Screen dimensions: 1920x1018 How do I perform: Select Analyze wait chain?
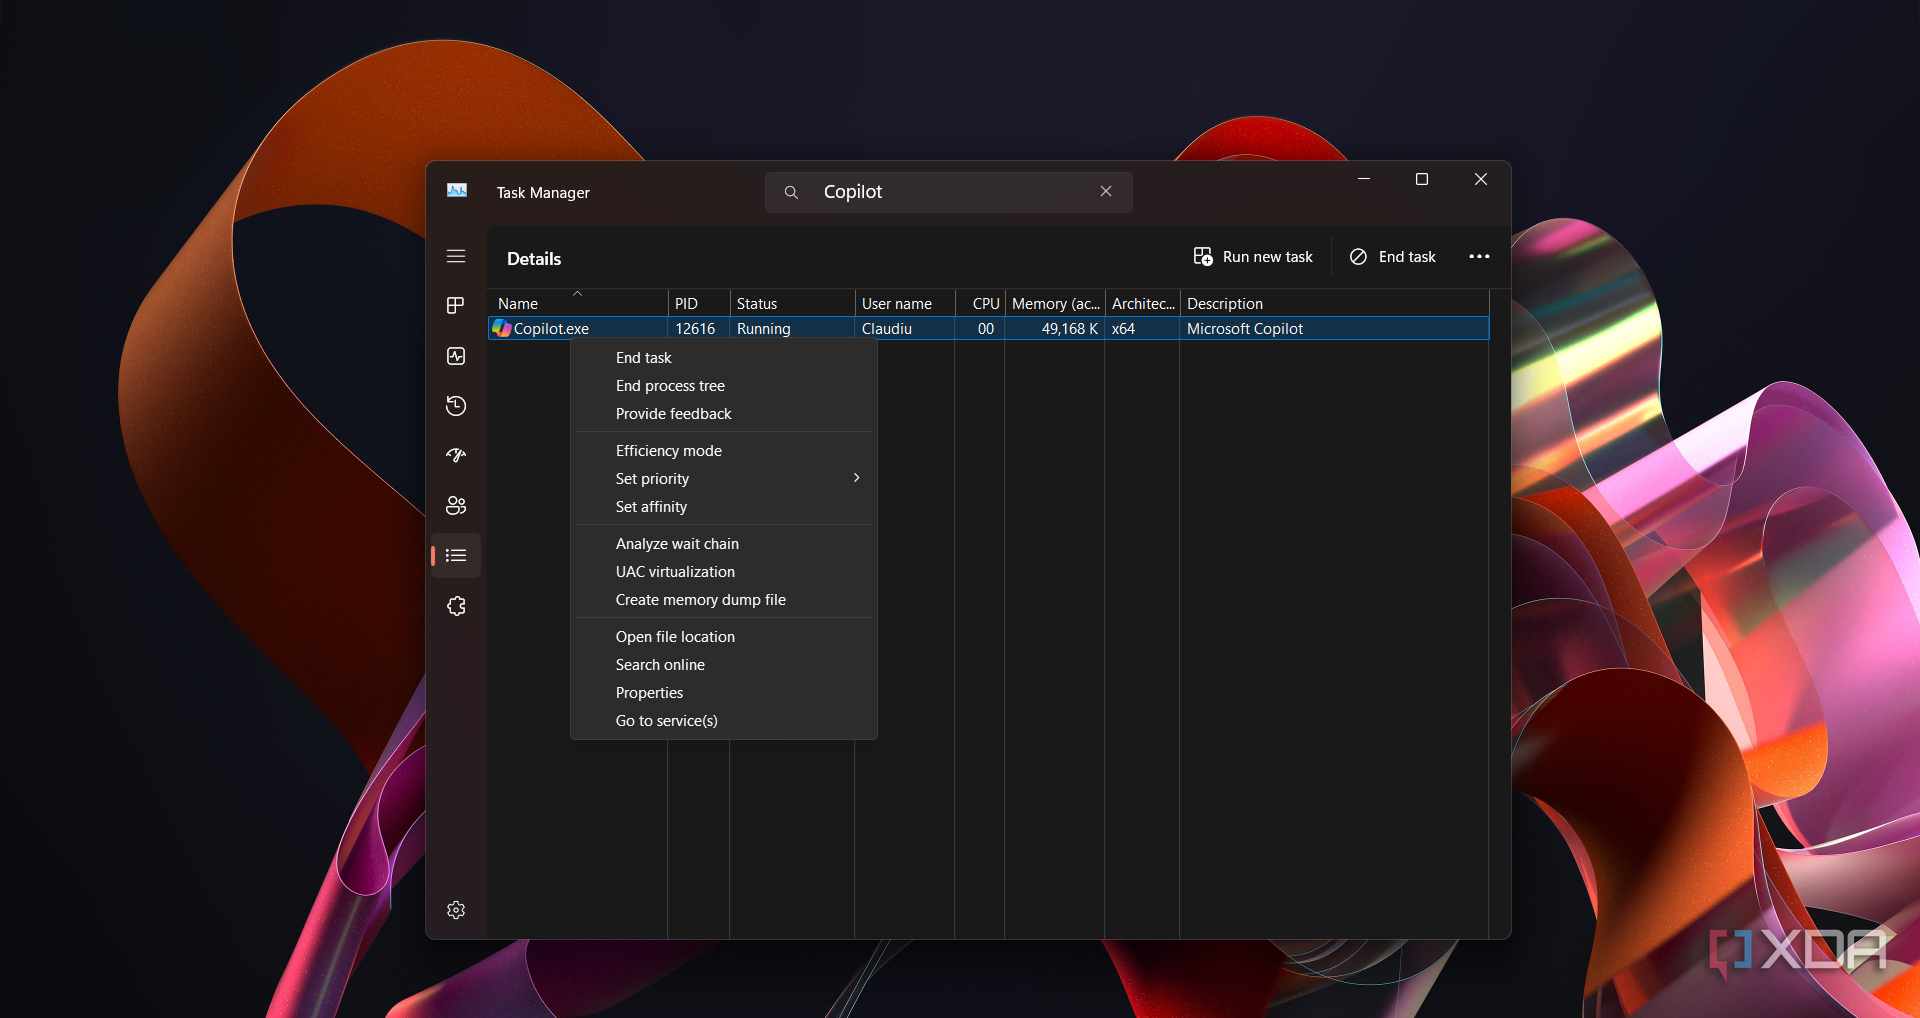click(x=724, y=544)
